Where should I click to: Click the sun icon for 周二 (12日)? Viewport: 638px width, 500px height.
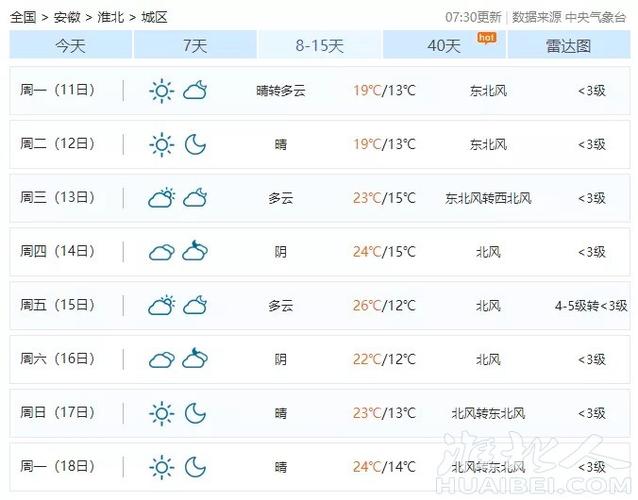(162, 144)
